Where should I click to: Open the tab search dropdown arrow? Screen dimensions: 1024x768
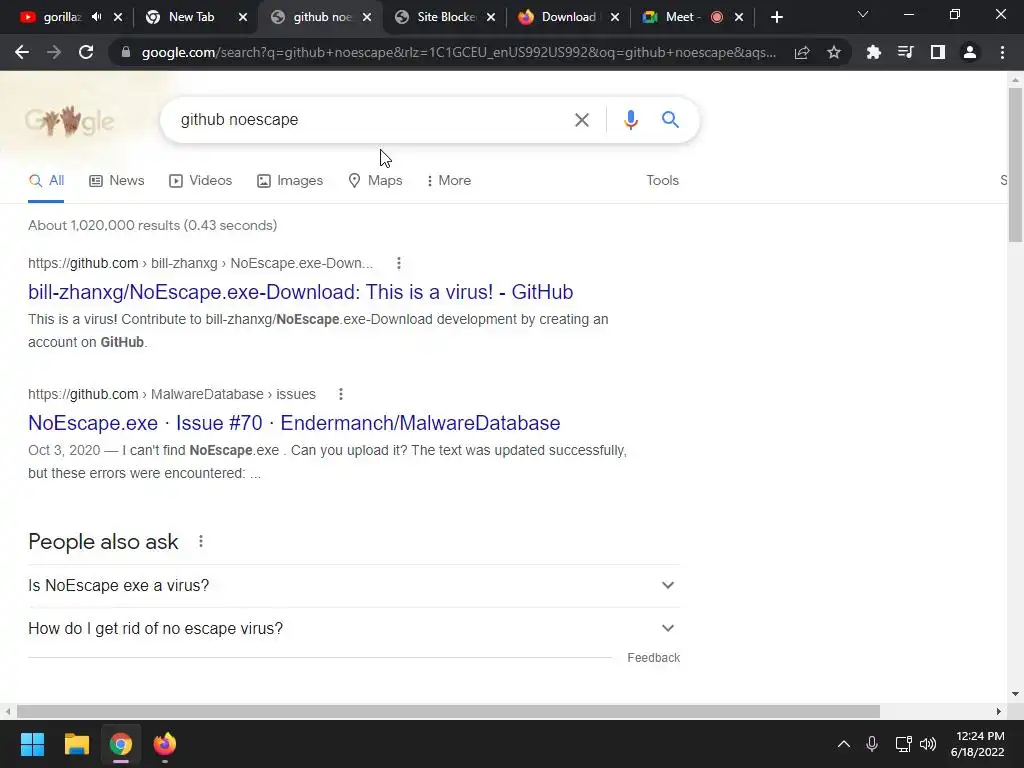863,14
